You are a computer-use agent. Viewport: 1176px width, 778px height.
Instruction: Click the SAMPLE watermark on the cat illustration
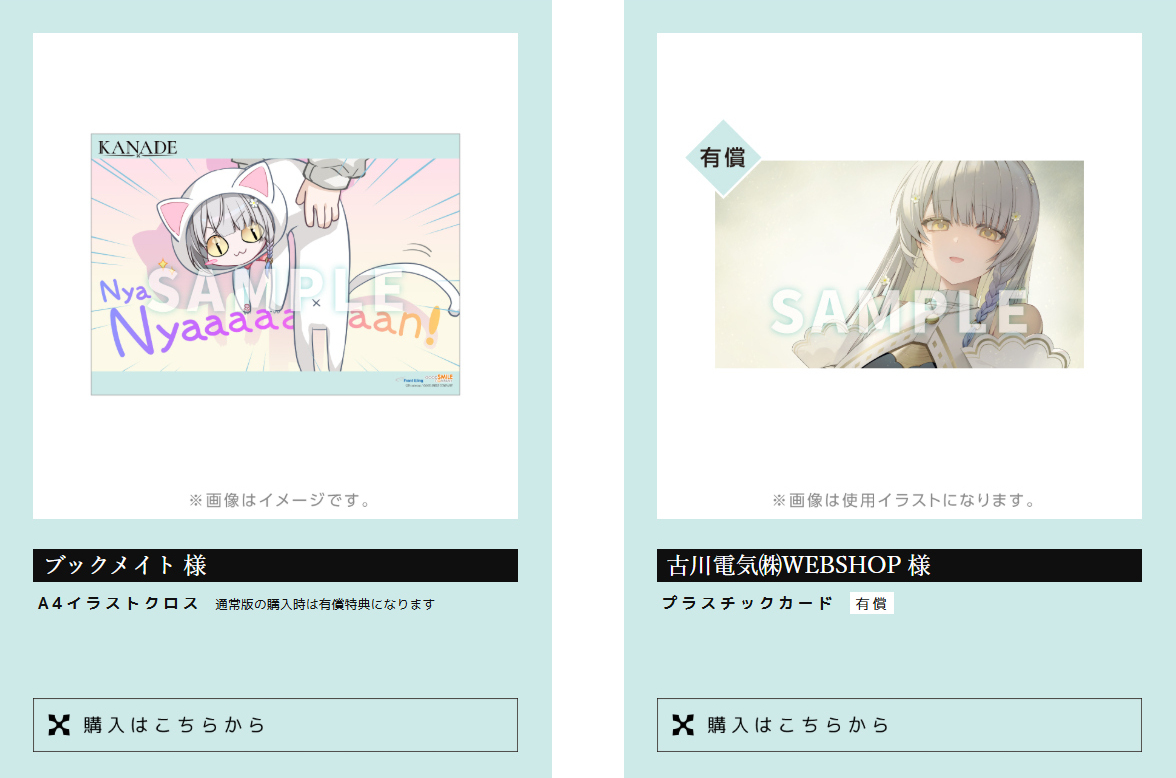click(x=277, y=290)
